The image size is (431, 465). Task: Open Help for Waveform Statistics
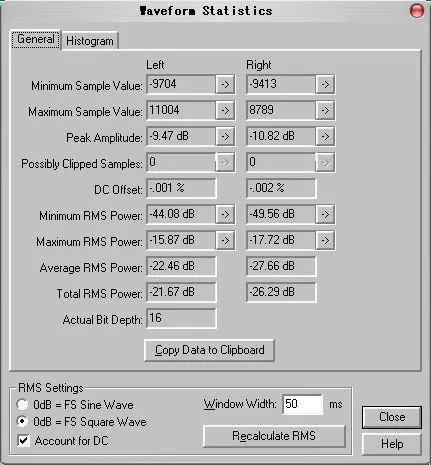click(x=392, y=444)
